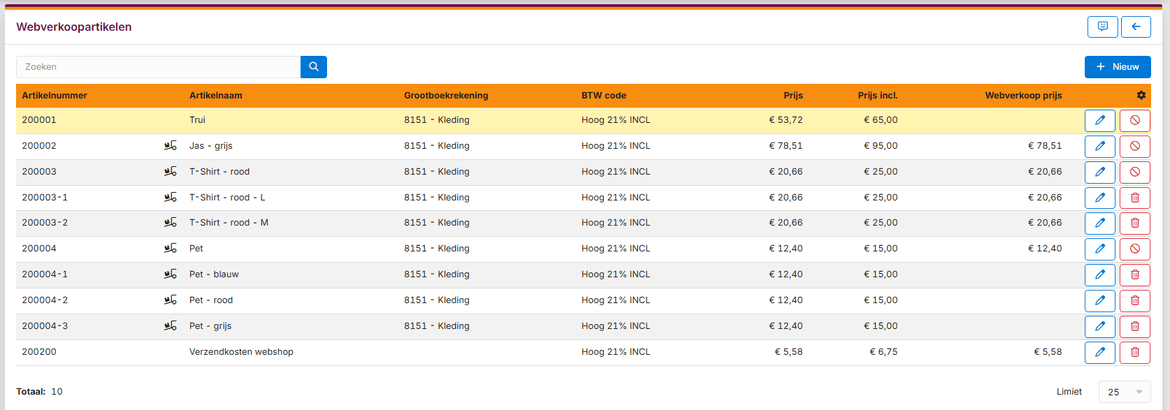Edit article 200001 Trui with pencil icon

[1099, 120]
